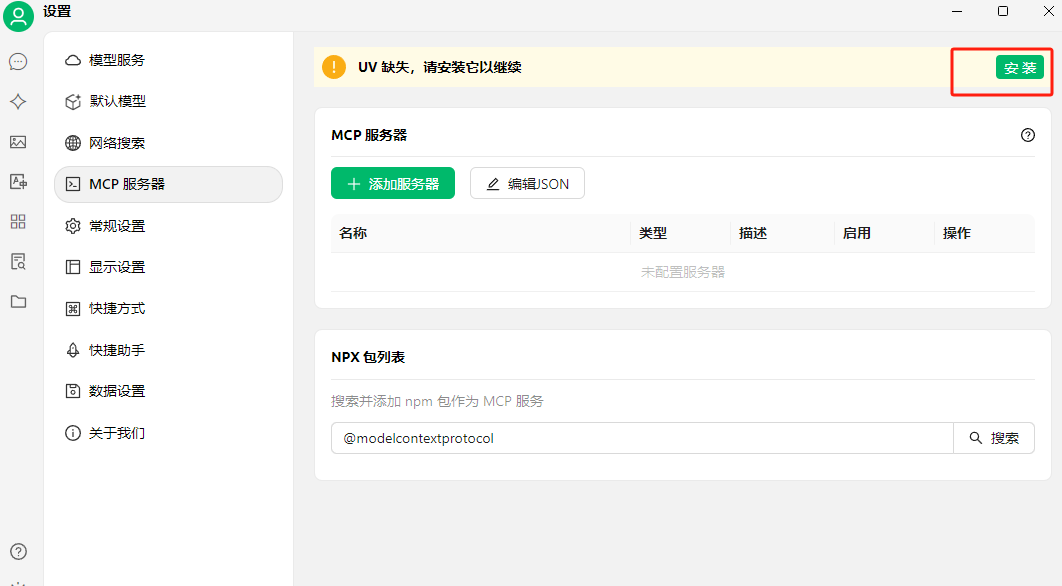Select 模型服务 in settings menu
Screen dimensions: 1062x586
(x=117, y=60)
